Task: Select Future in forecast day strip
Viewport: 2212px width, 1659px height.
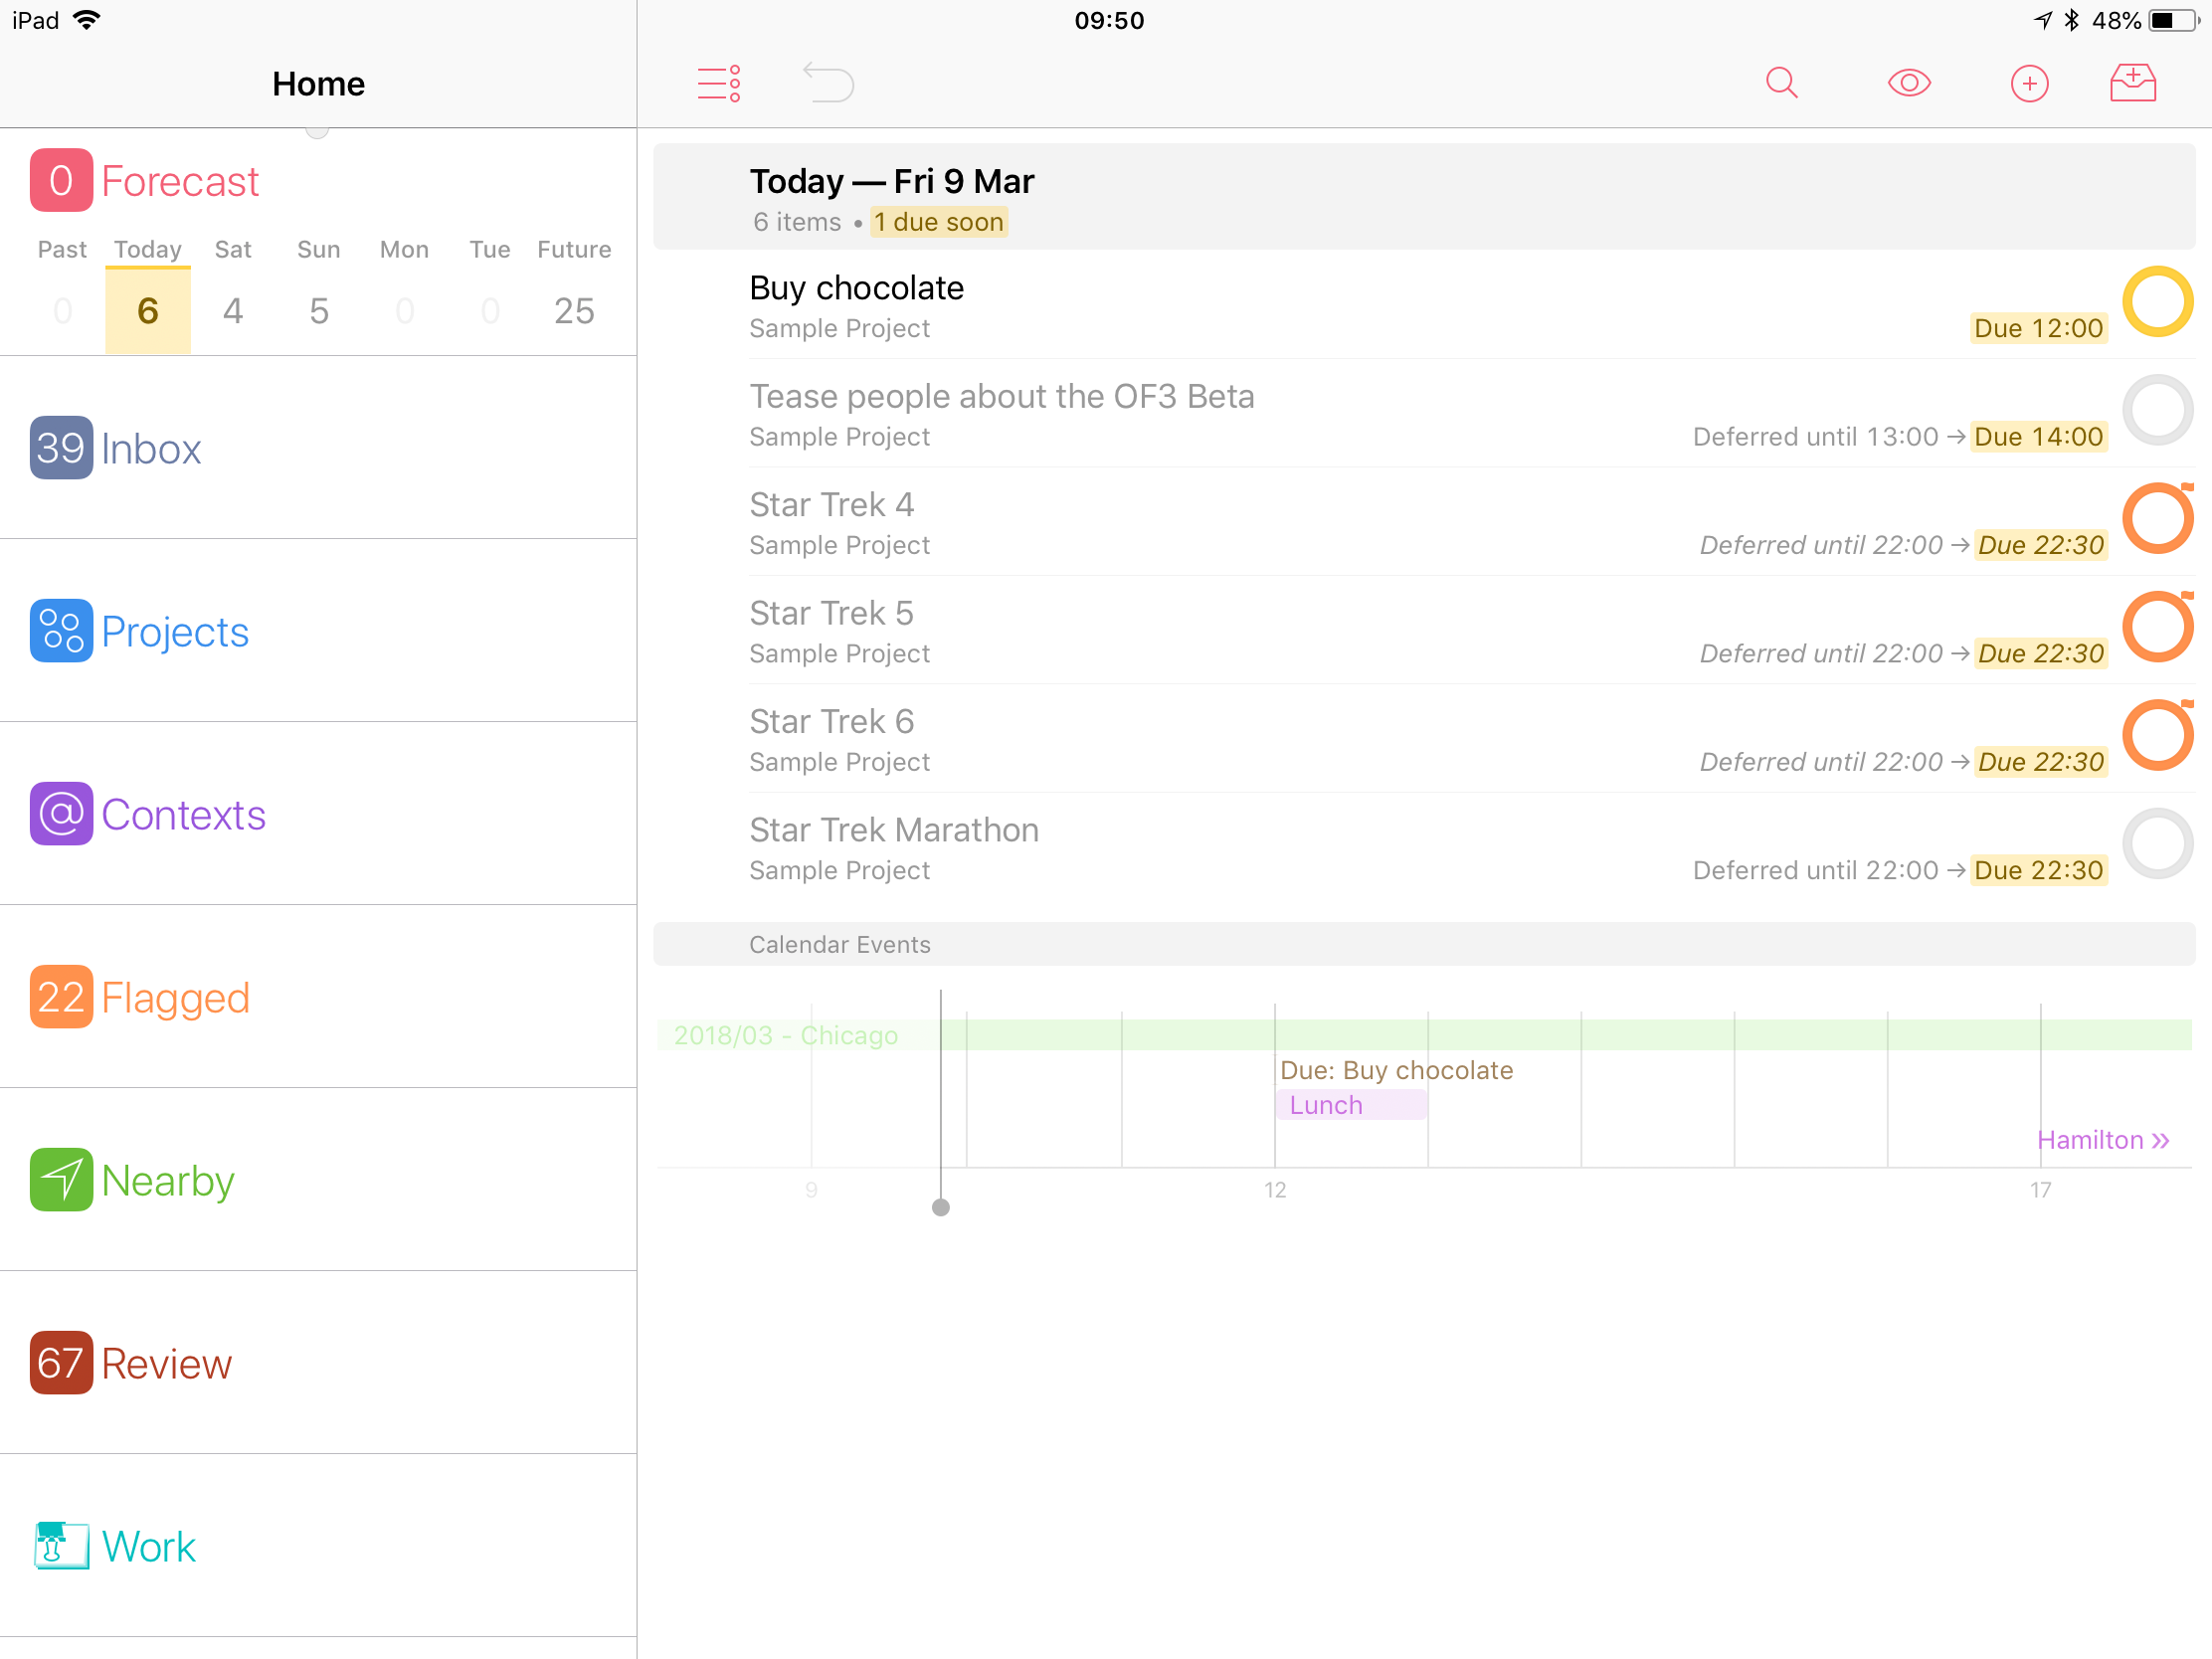Action: [574, 292]
